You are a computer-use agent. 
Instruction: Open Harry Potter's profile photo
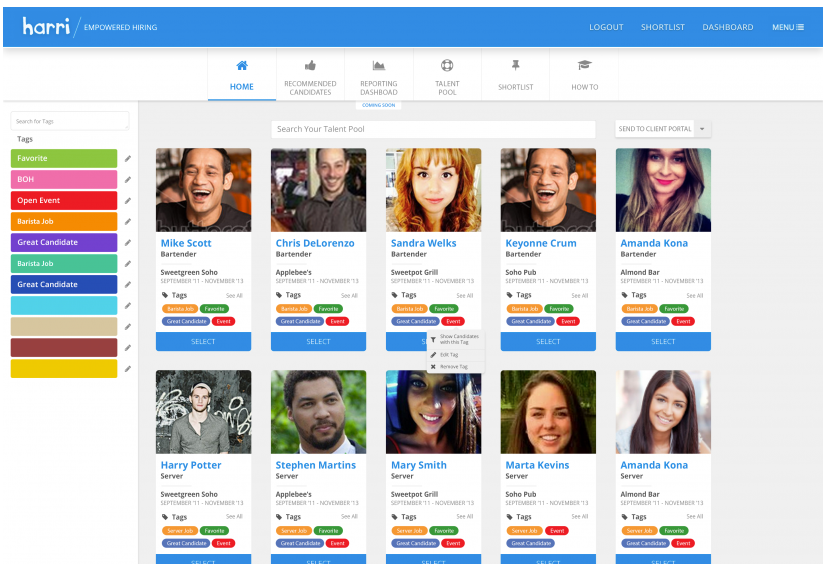coord(204,412)
